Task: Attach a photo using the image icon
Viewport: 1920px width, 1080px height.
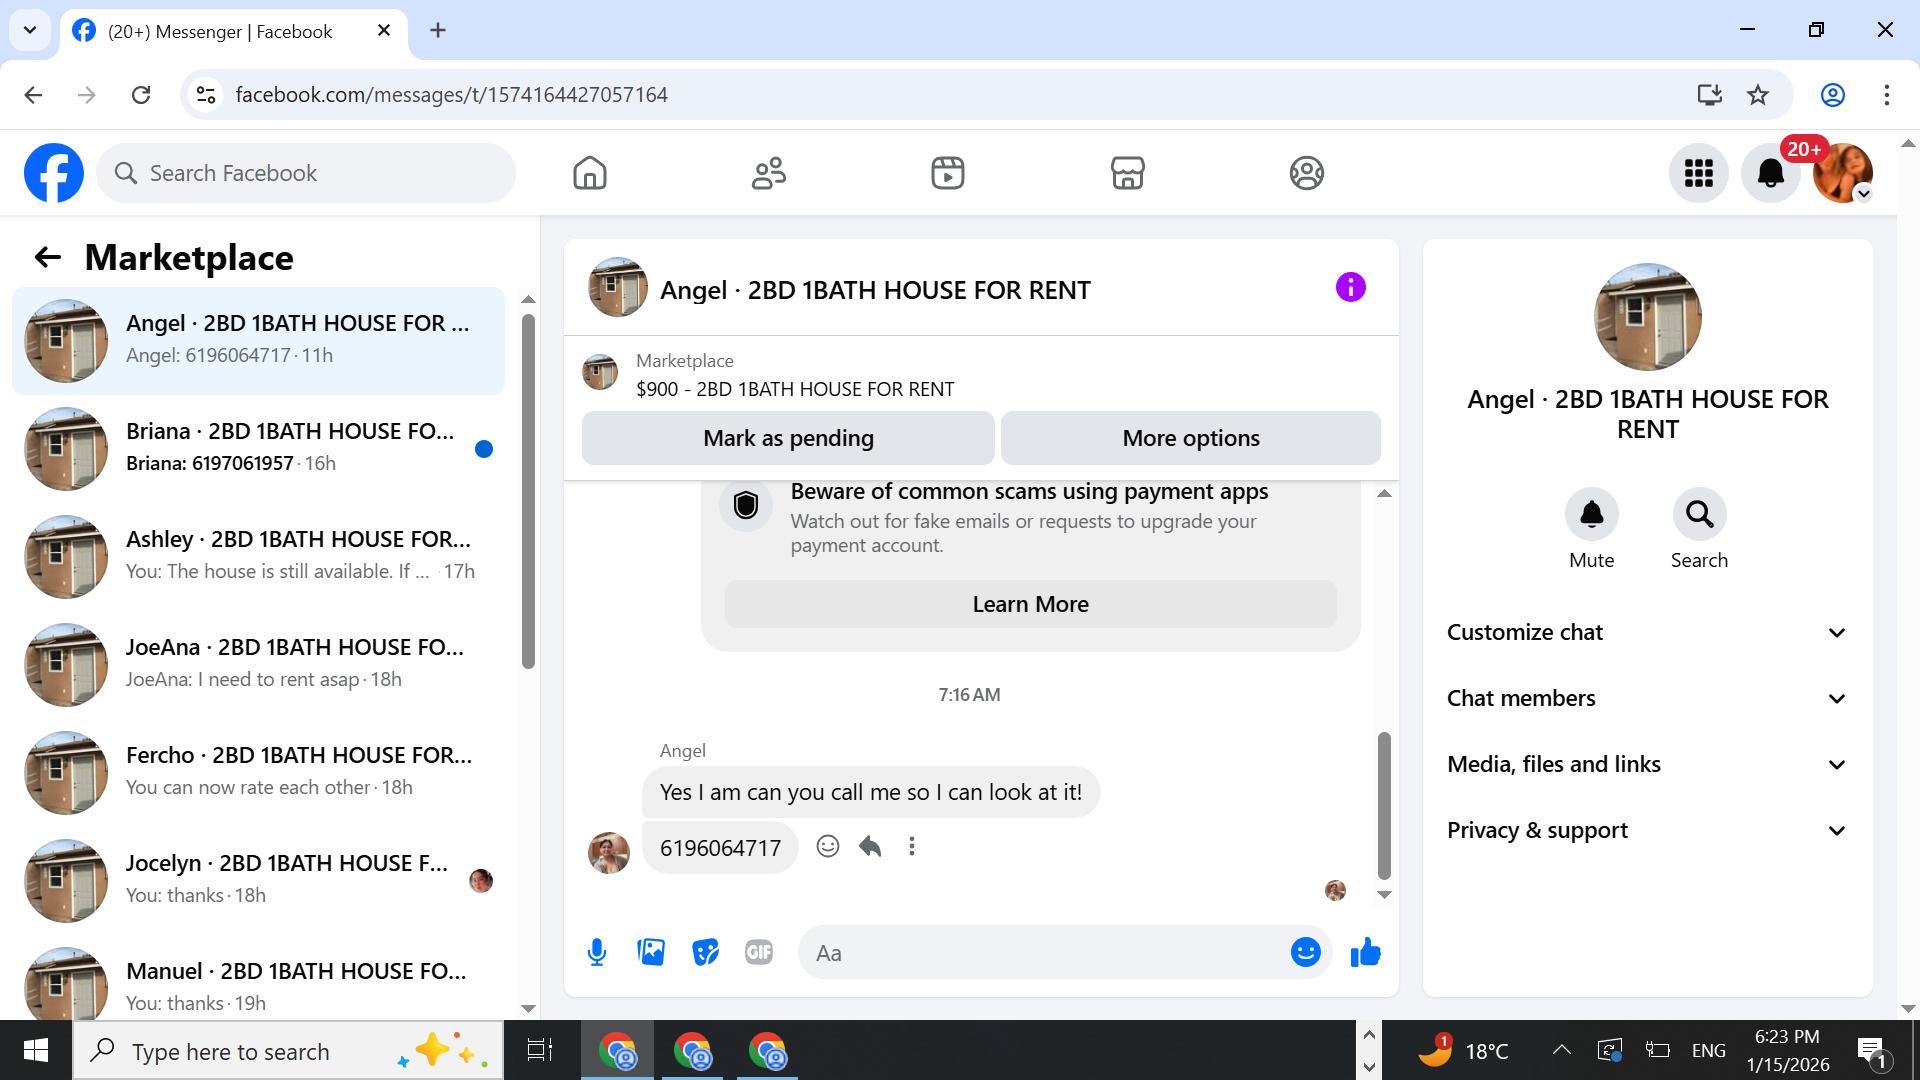Action: click(x=651, y=952)
